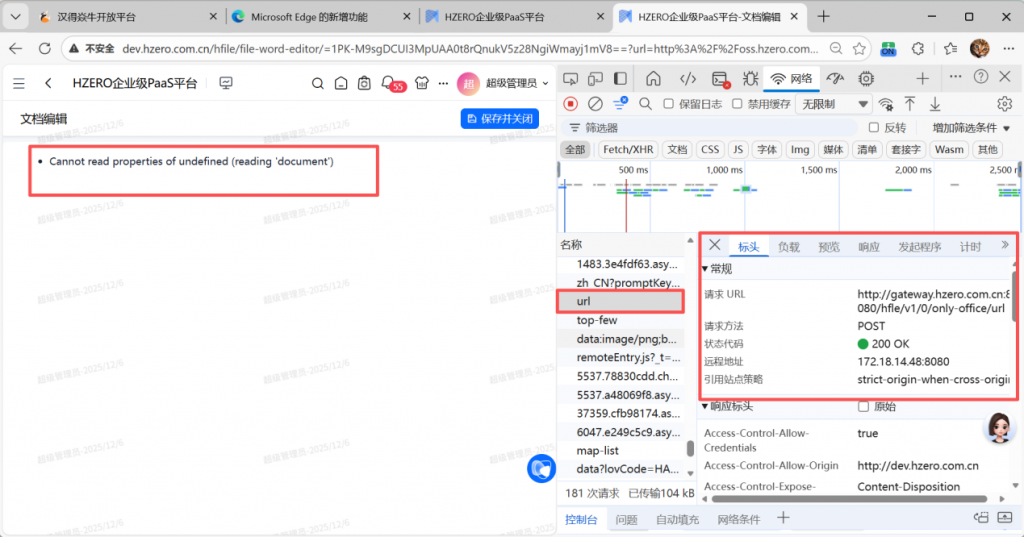Switch to the 响应 tab in request details
The width and height of the screenshot is (1024, 537).
click(x=868, y=247)
